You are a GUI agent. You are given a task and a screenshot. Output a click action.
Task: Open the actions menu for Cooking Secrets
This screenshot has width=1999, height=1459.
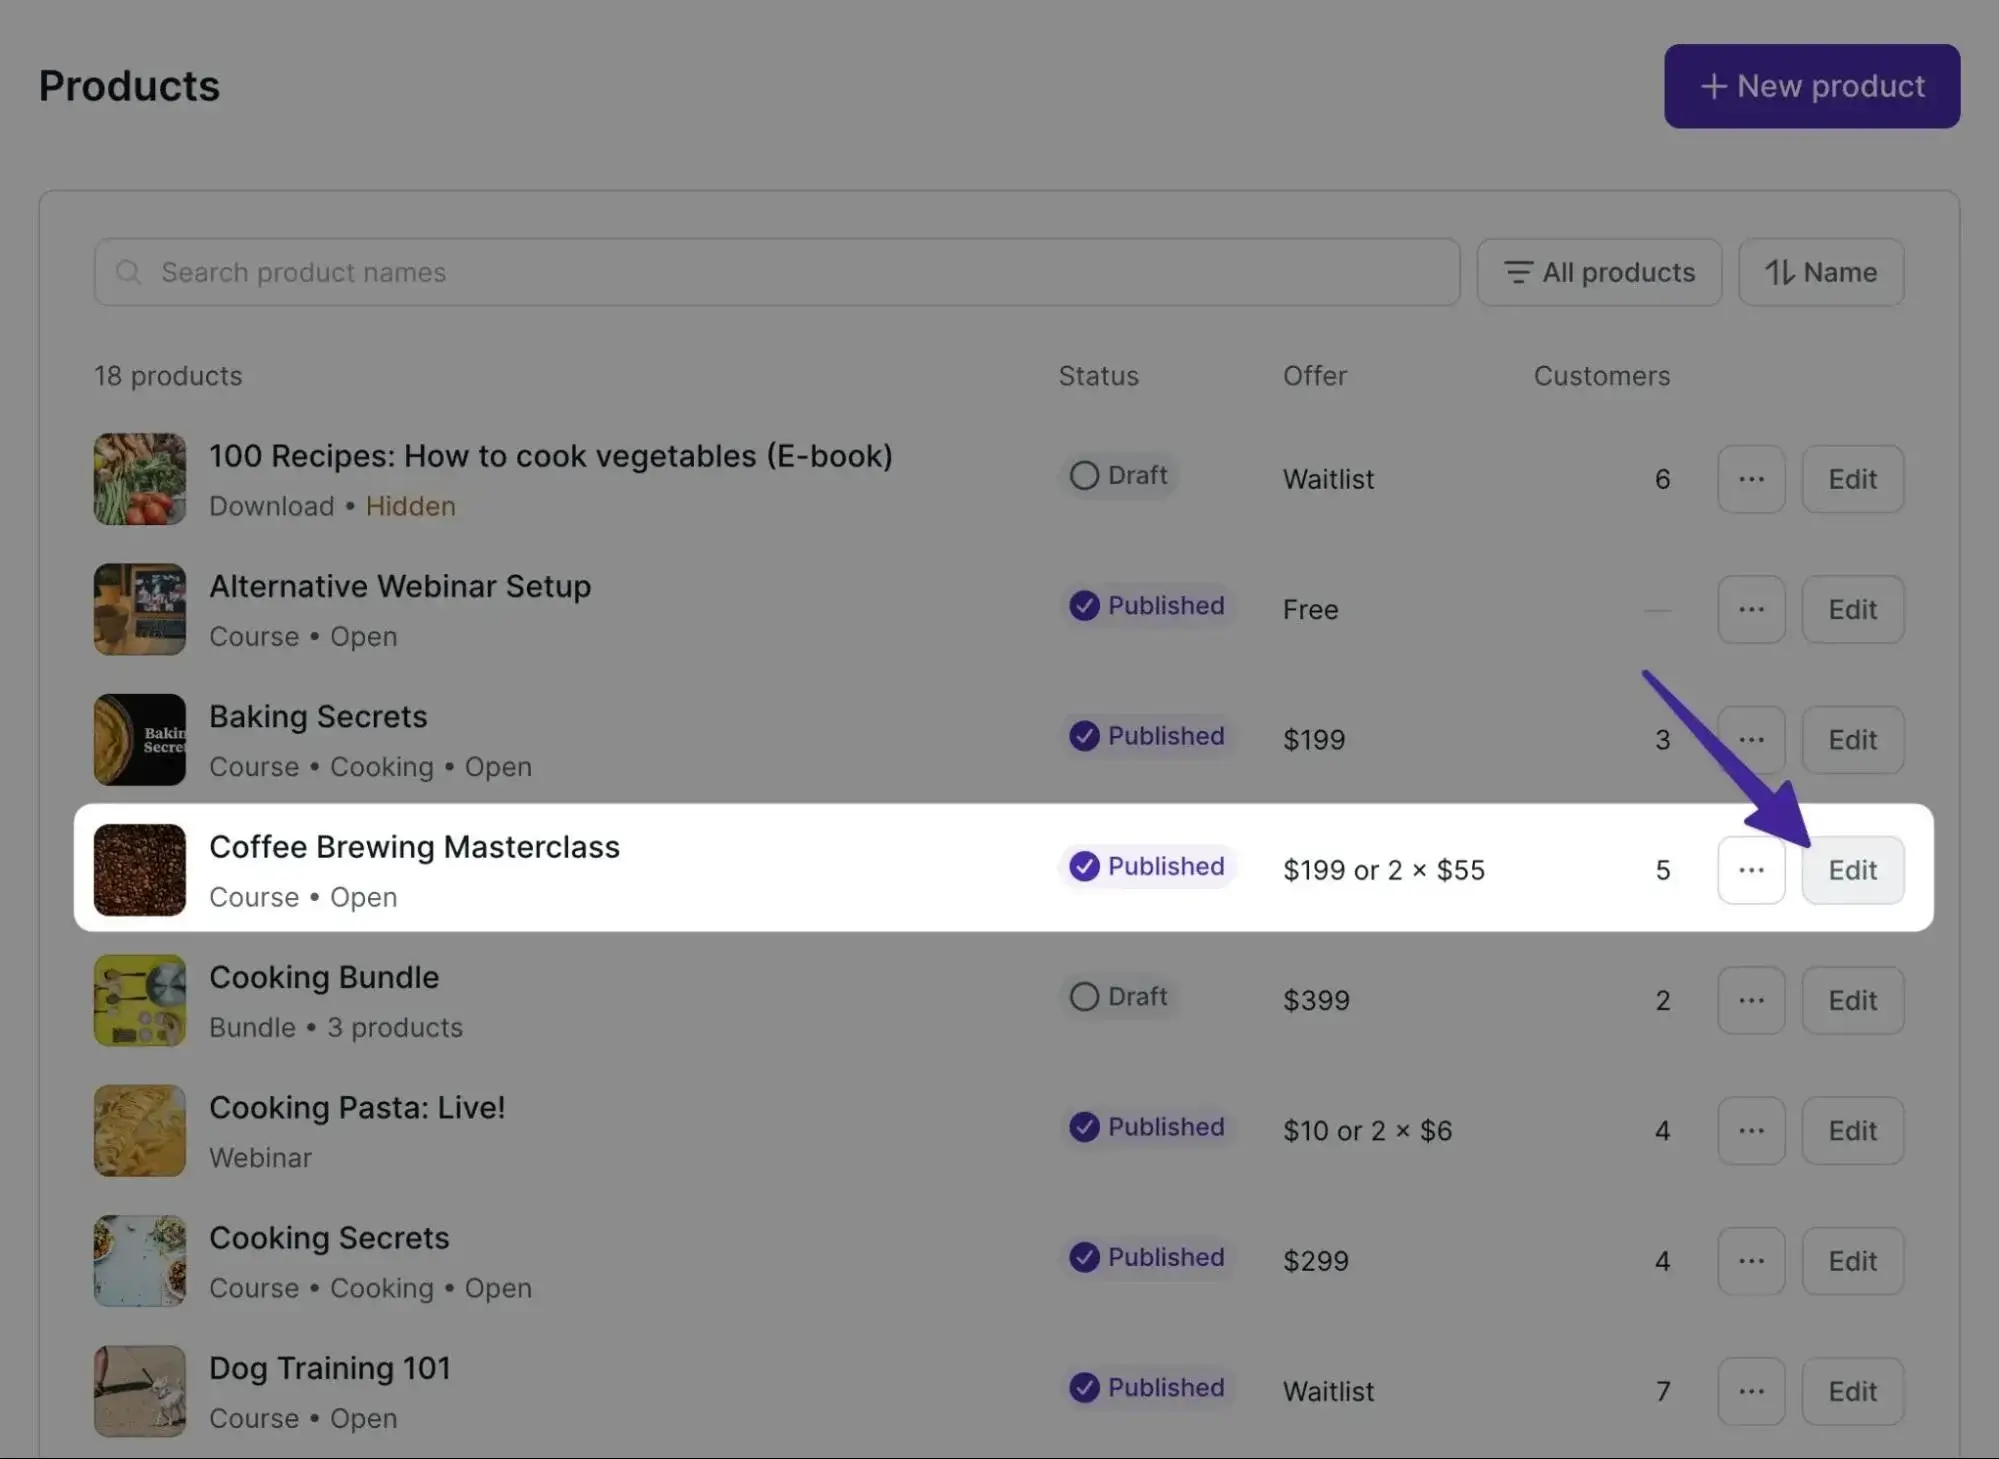coord(1751,1261)
